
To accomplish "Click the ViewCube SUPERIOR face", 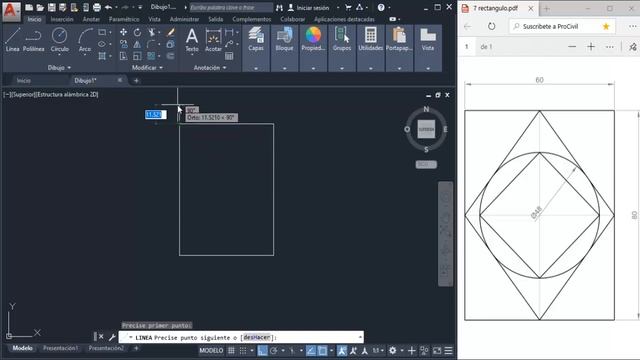I will coord(426,129).
